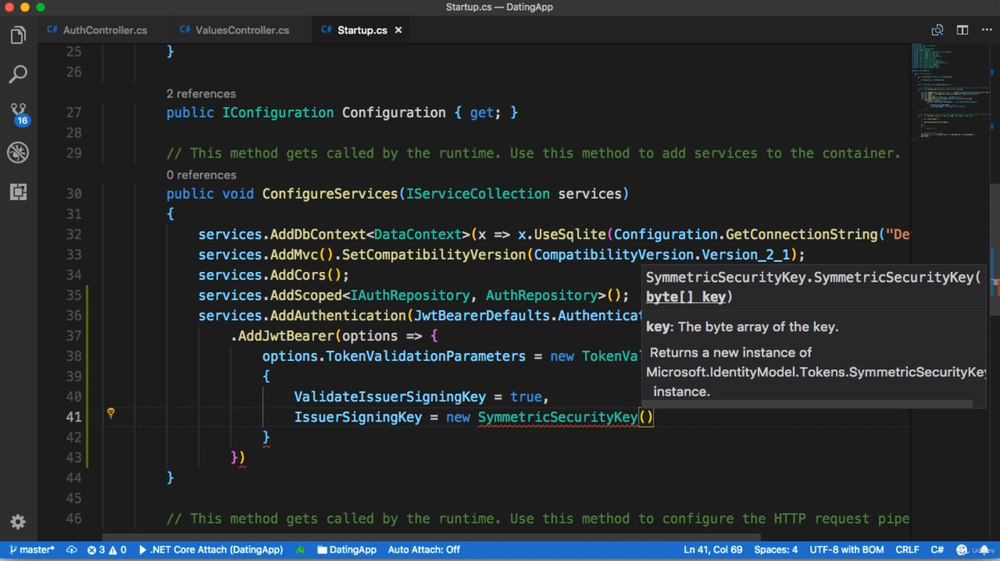The height and width of the screenshot is (561, 1000).
Task: Open the editor More Actions ellipsis
Action: click(x=987, y=30)
